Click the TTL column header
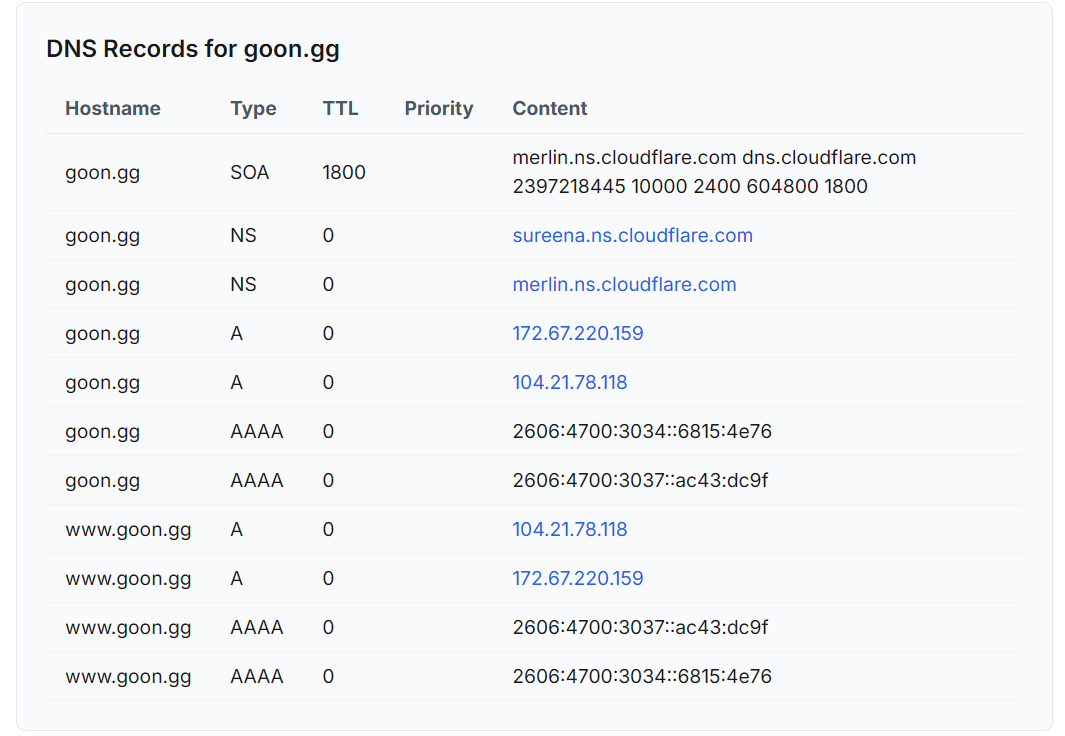The image size is (1065, 736). [340, 109]
